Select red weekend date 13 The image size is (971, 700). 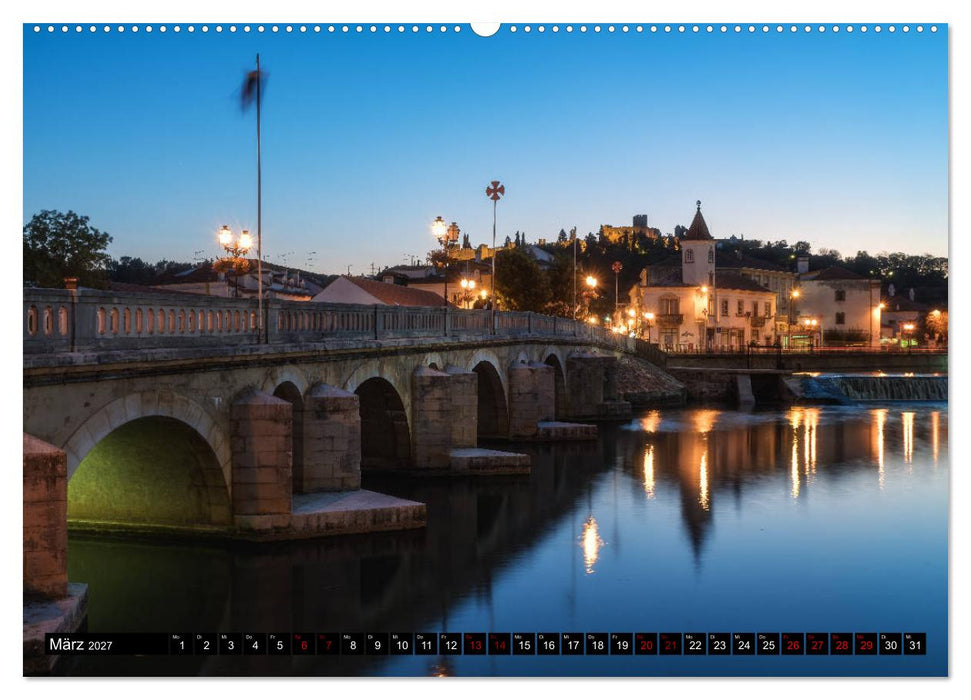(x=475, y=644)
